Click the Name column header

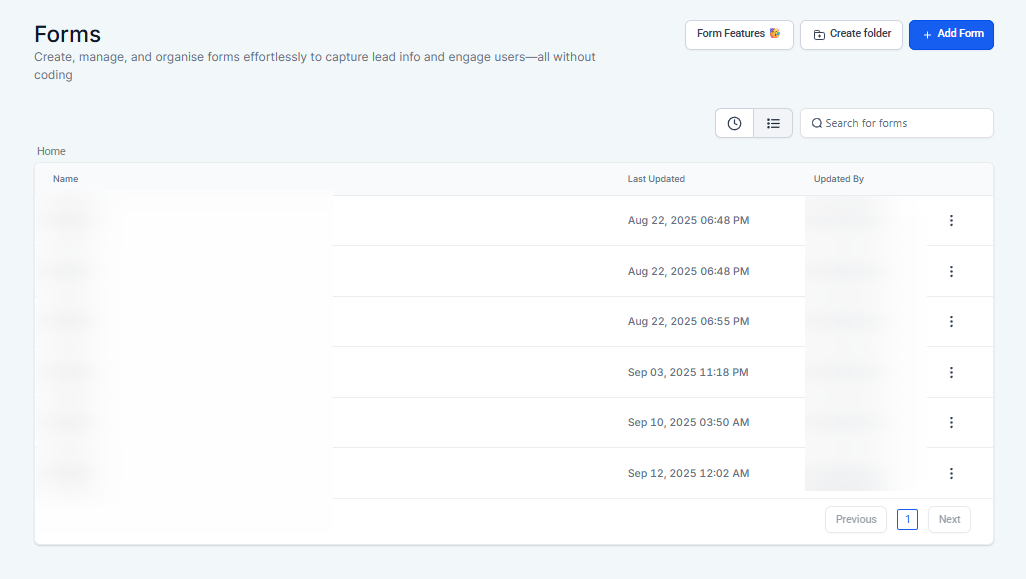pyautogui.click(x=65, y=179)
